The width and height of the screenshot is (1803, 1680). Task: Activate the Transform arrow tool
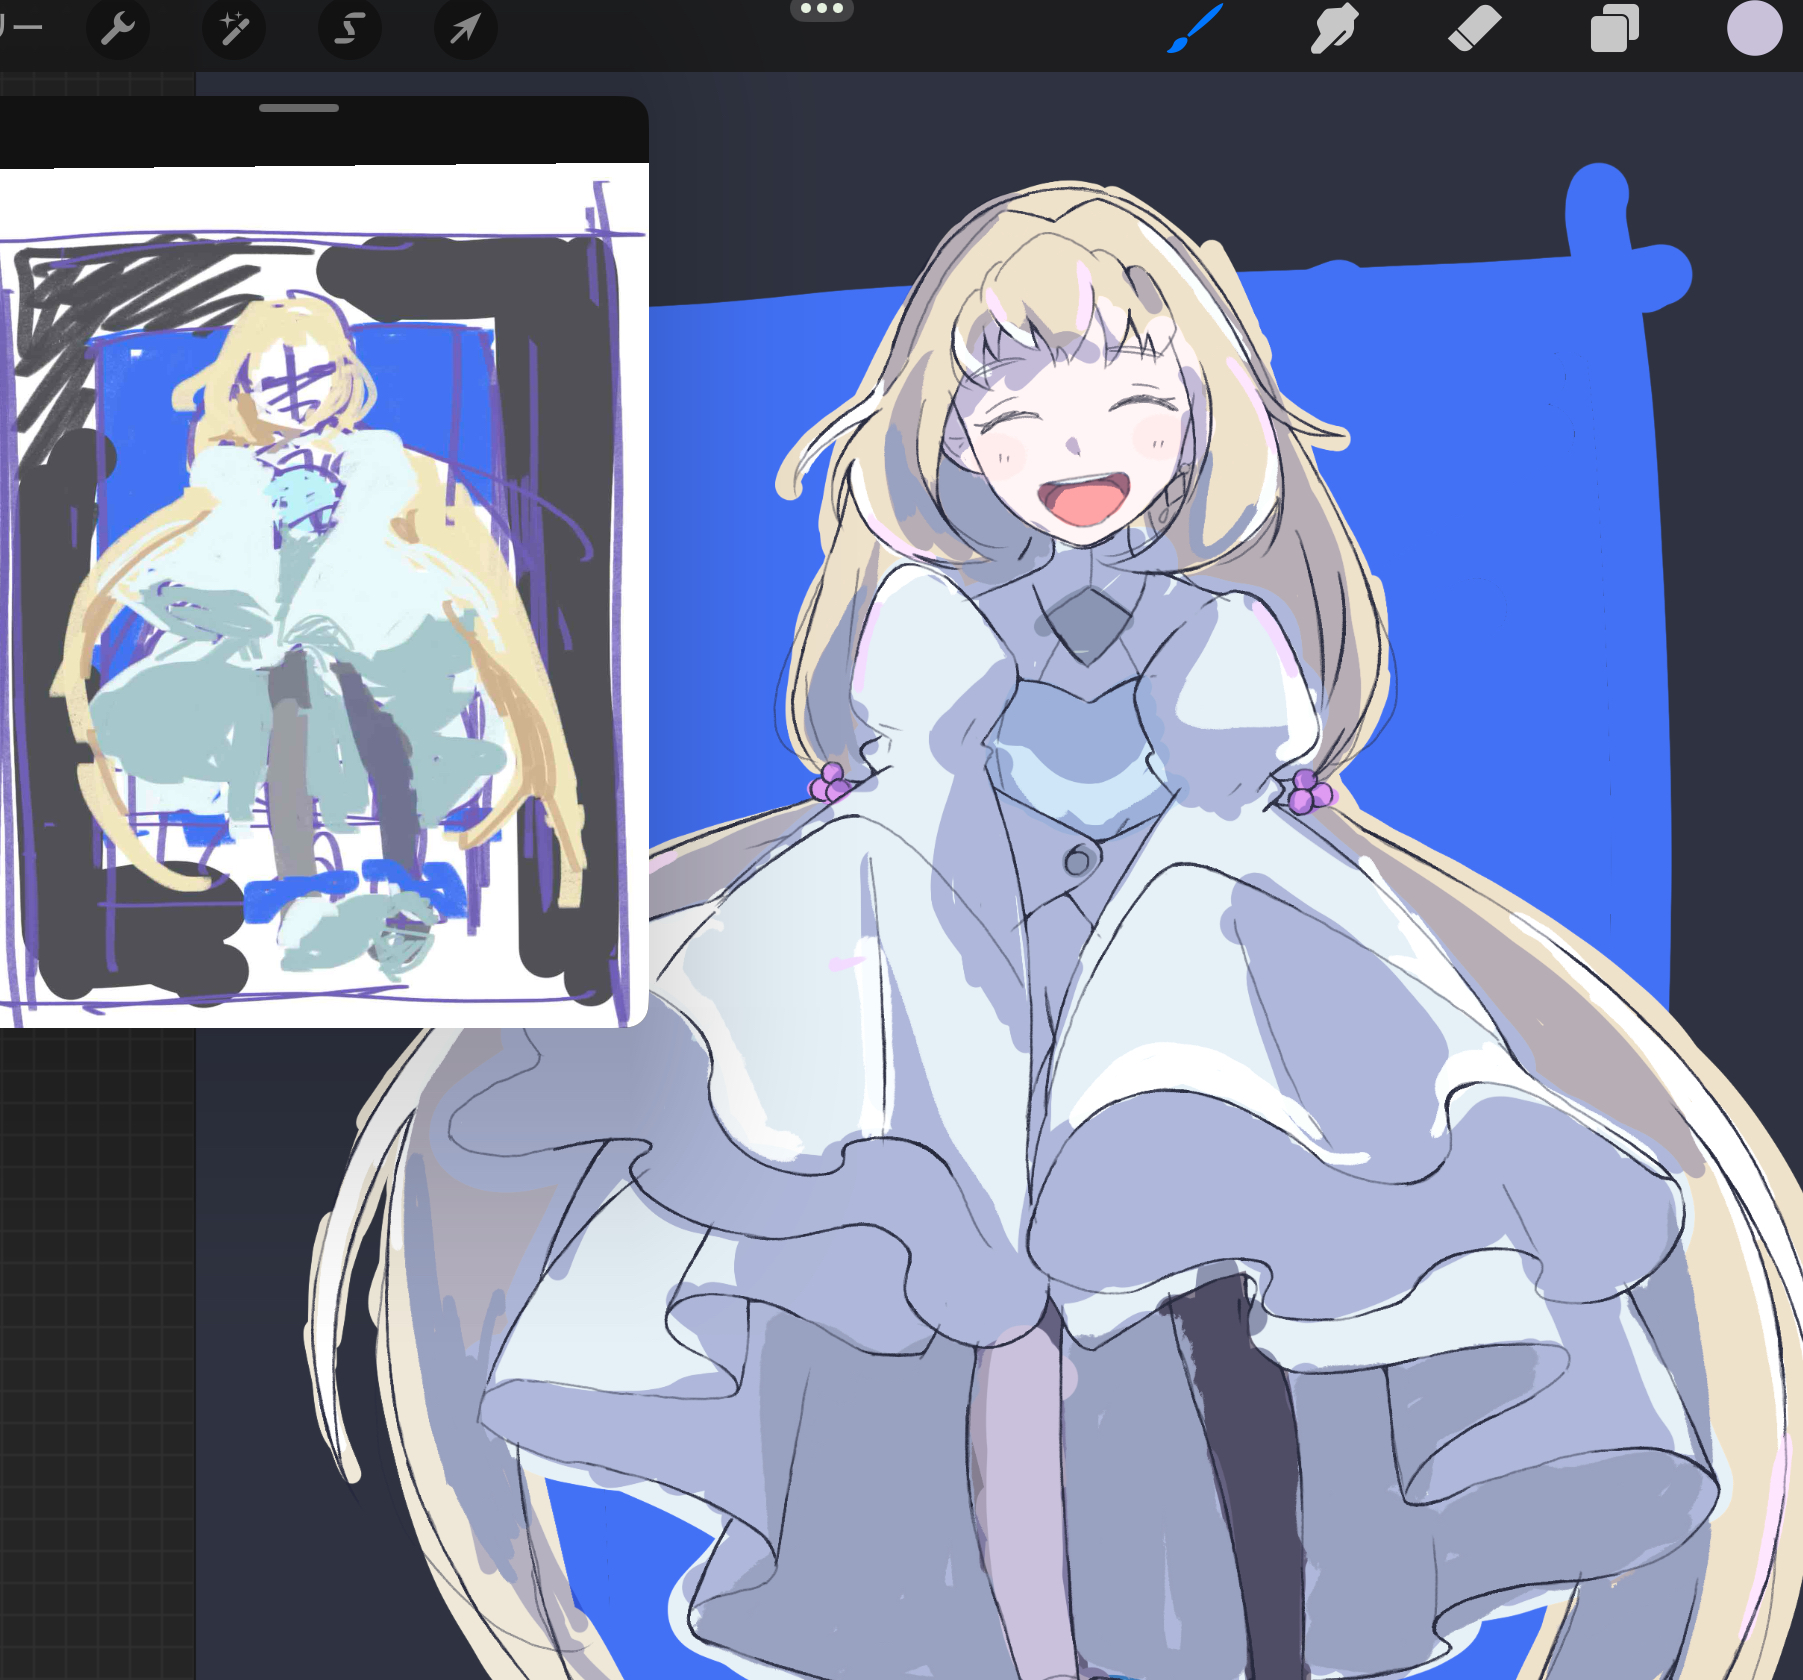465,29
